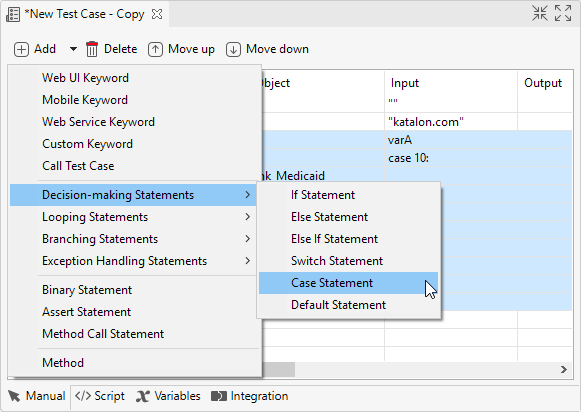Switch to the Manual tab
This screenshot has width=581, height=412.
37,396
